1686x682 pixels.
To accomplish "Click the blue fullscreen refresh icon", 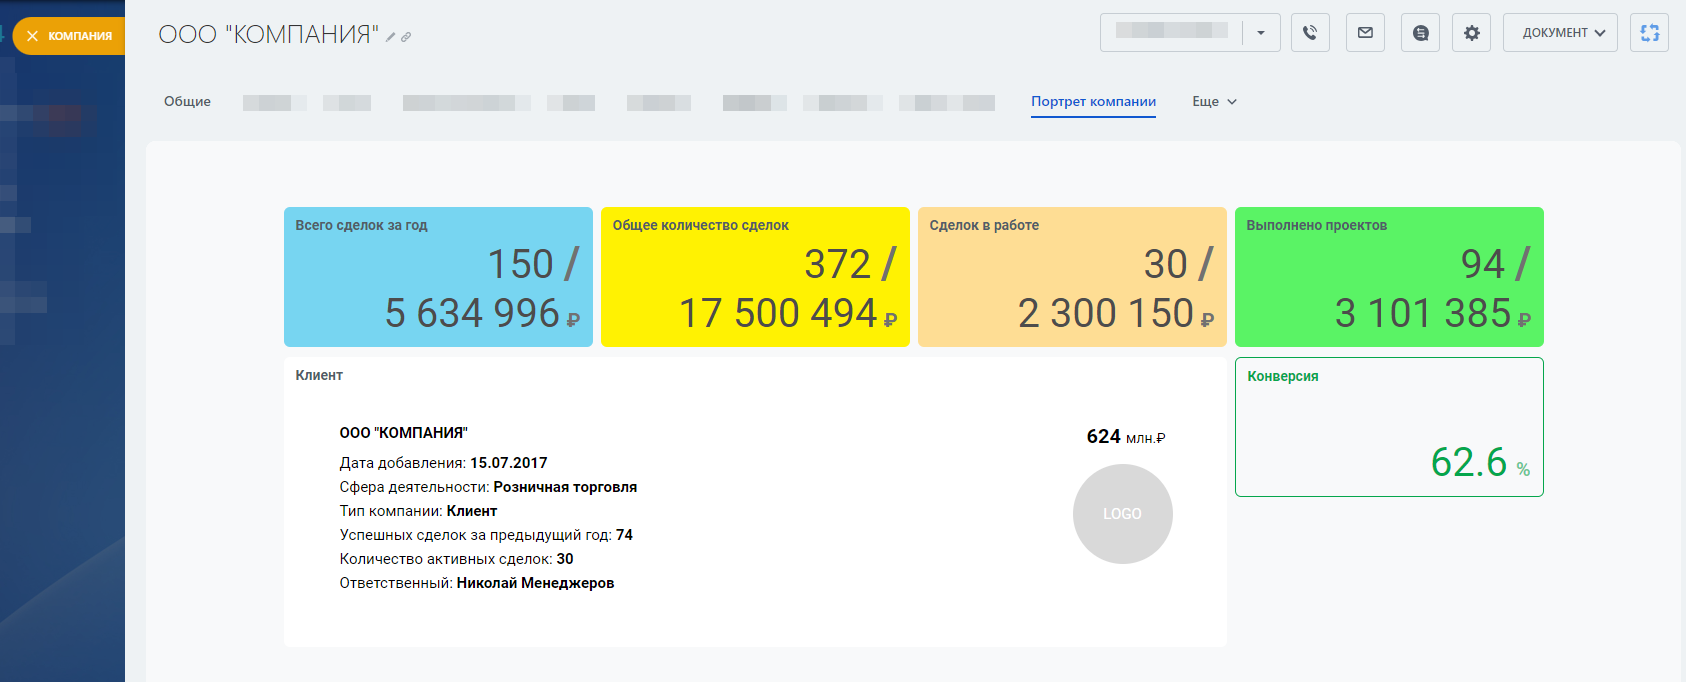I will point(1649,33).
